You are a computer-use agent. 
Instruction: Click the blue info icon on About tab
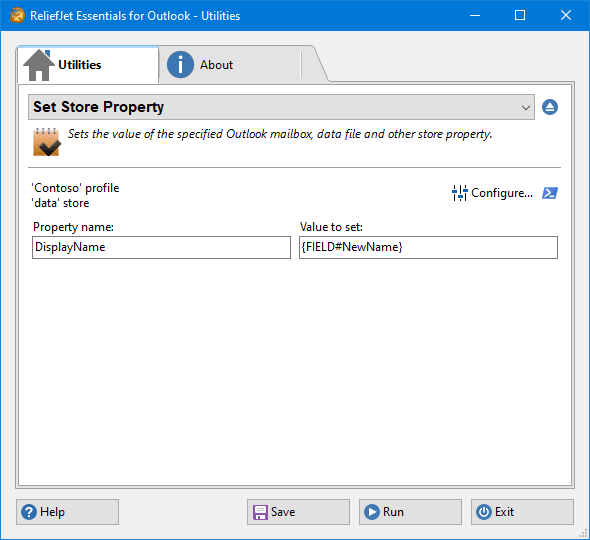(x=180, y=65)
